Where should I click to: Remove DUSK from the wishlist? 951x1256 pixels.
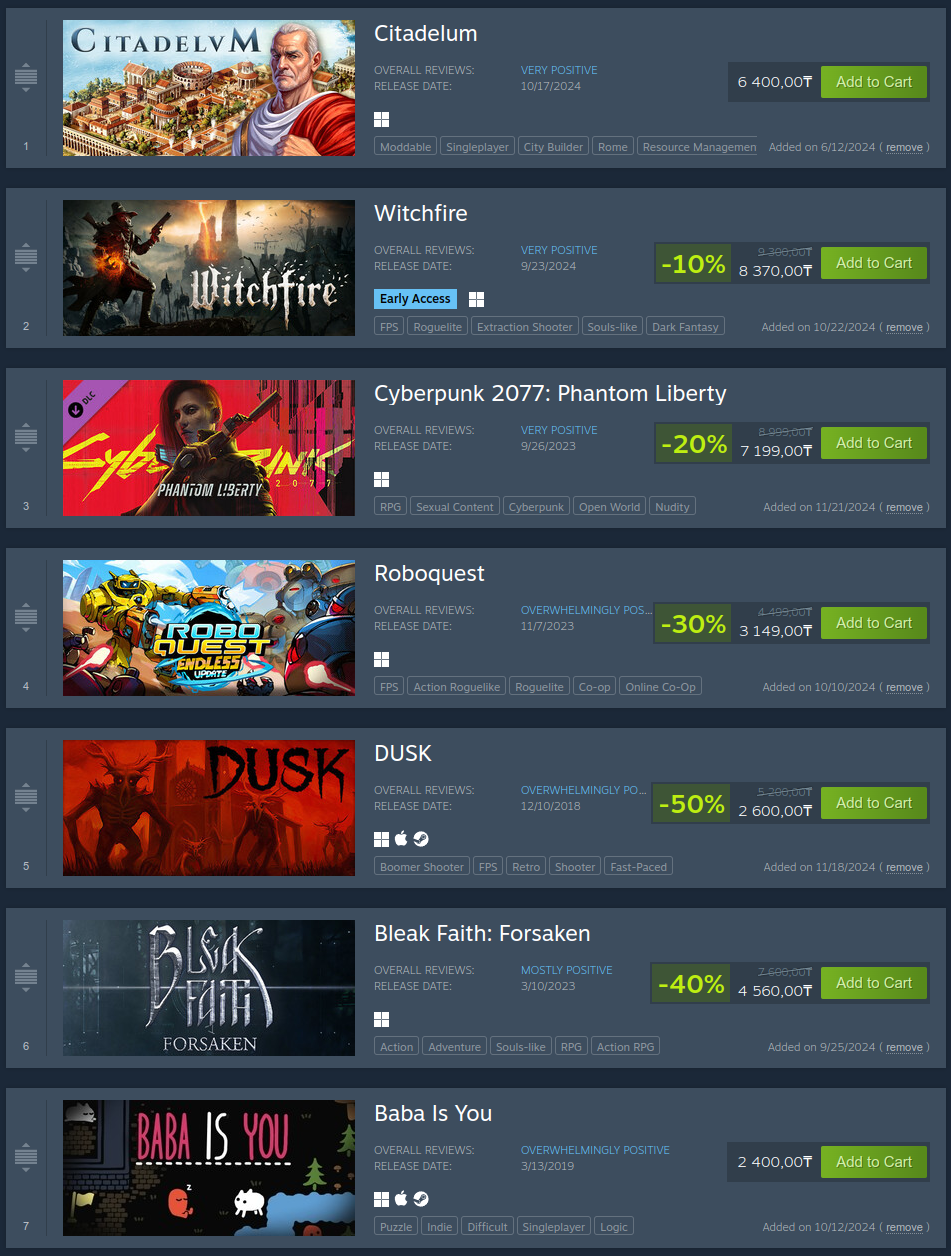tap(904, 868)
